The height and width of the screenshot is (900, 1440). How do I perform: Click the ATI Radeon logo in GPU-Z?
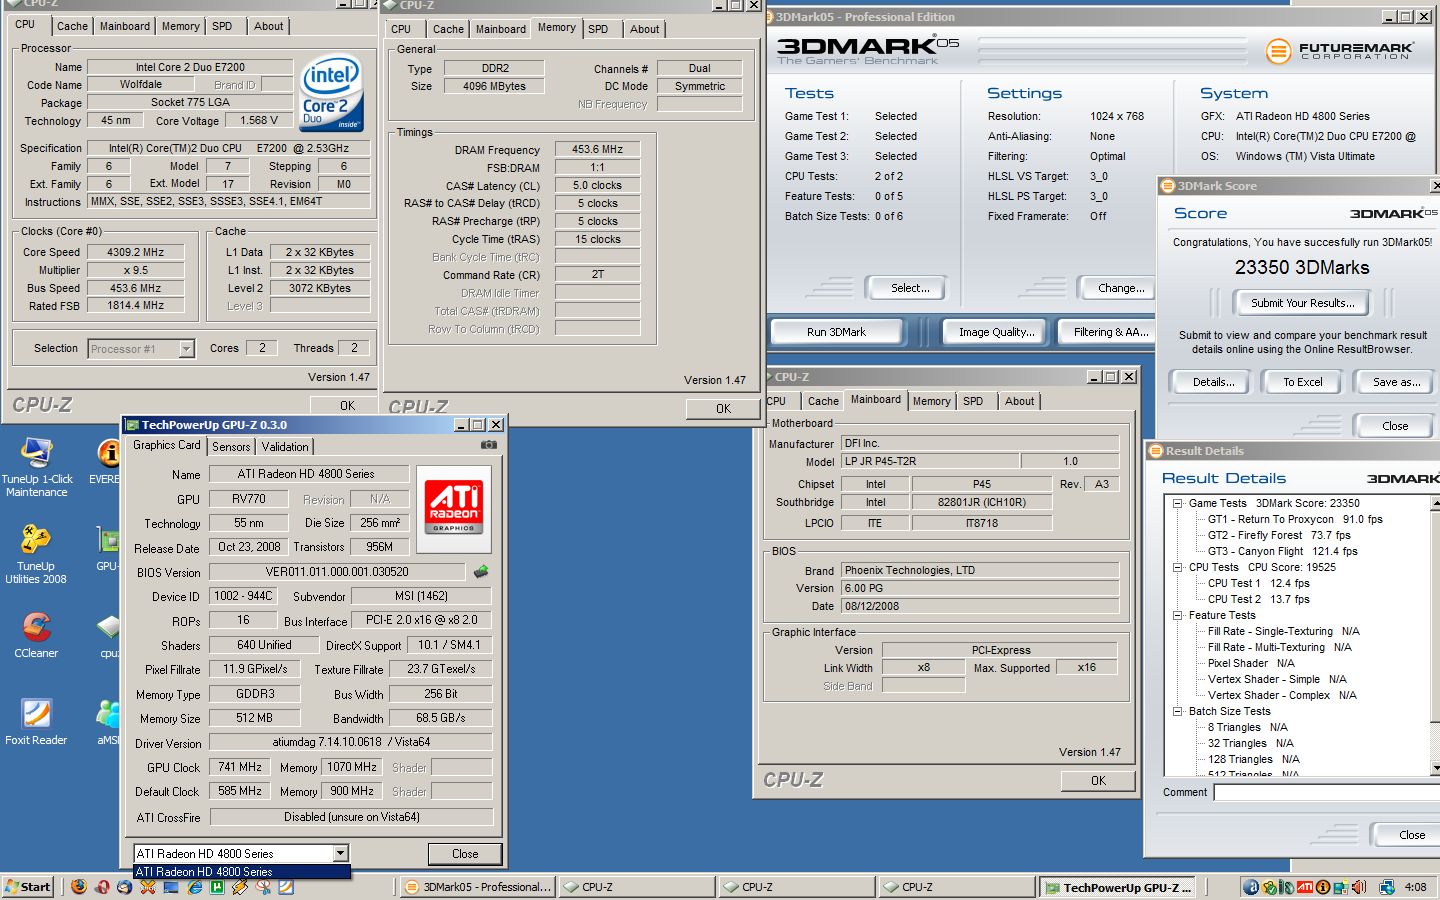pyautogui.click(x=453, y=508)
